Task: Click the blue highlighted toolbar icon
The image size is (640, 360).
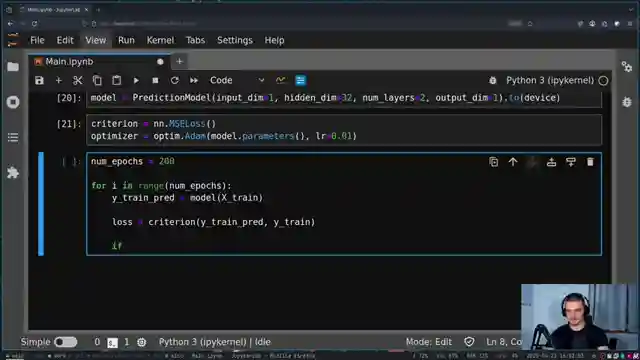Action: 300,80
